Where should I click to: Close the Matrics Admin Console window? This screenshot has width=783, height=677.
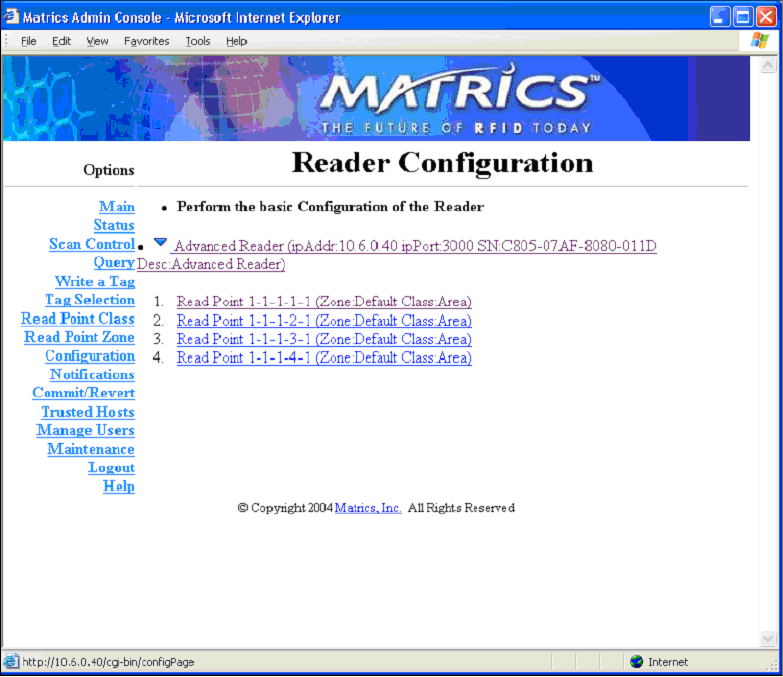766,17
